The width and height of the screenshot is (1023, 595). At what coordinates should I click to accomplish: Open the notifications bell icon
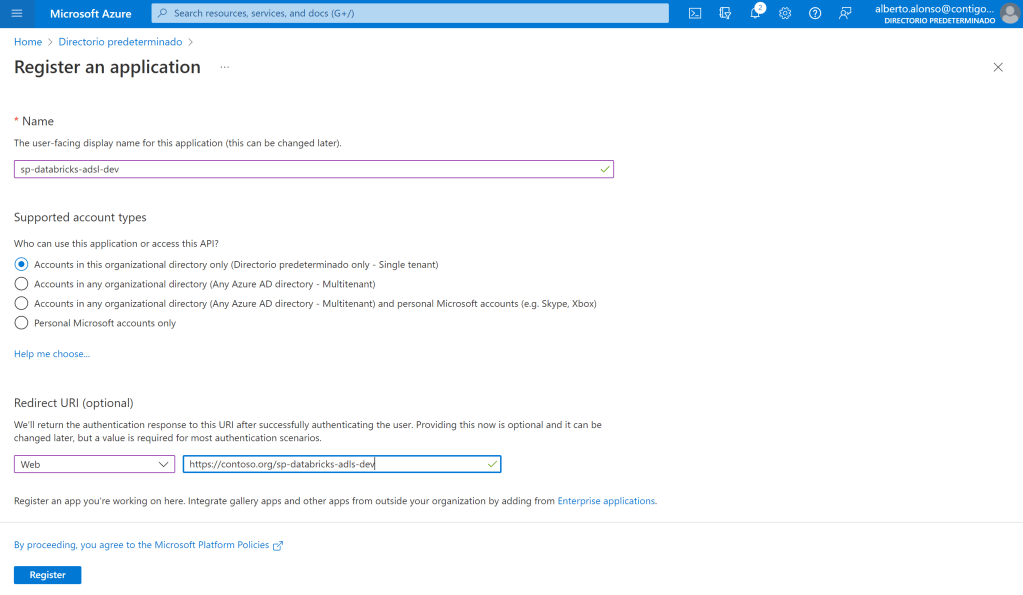756,13
